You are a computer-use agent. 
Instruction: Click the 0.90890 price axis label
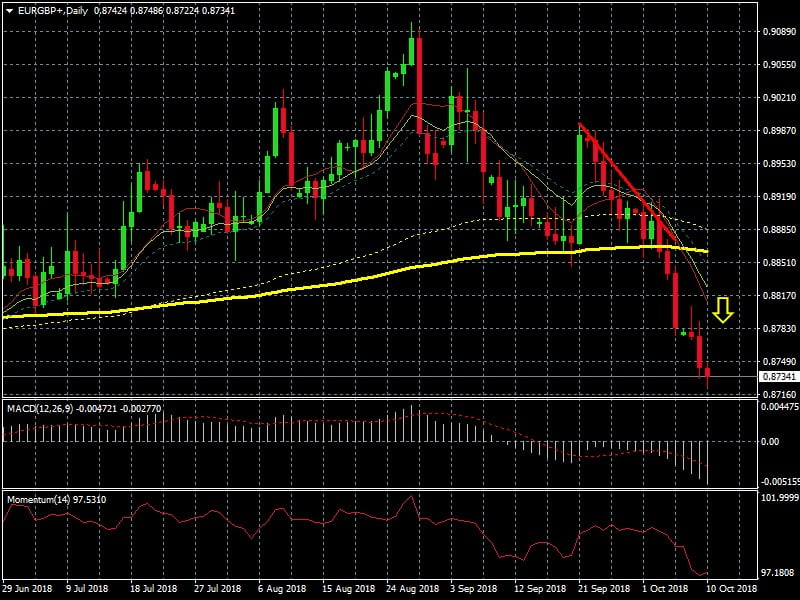778,32
